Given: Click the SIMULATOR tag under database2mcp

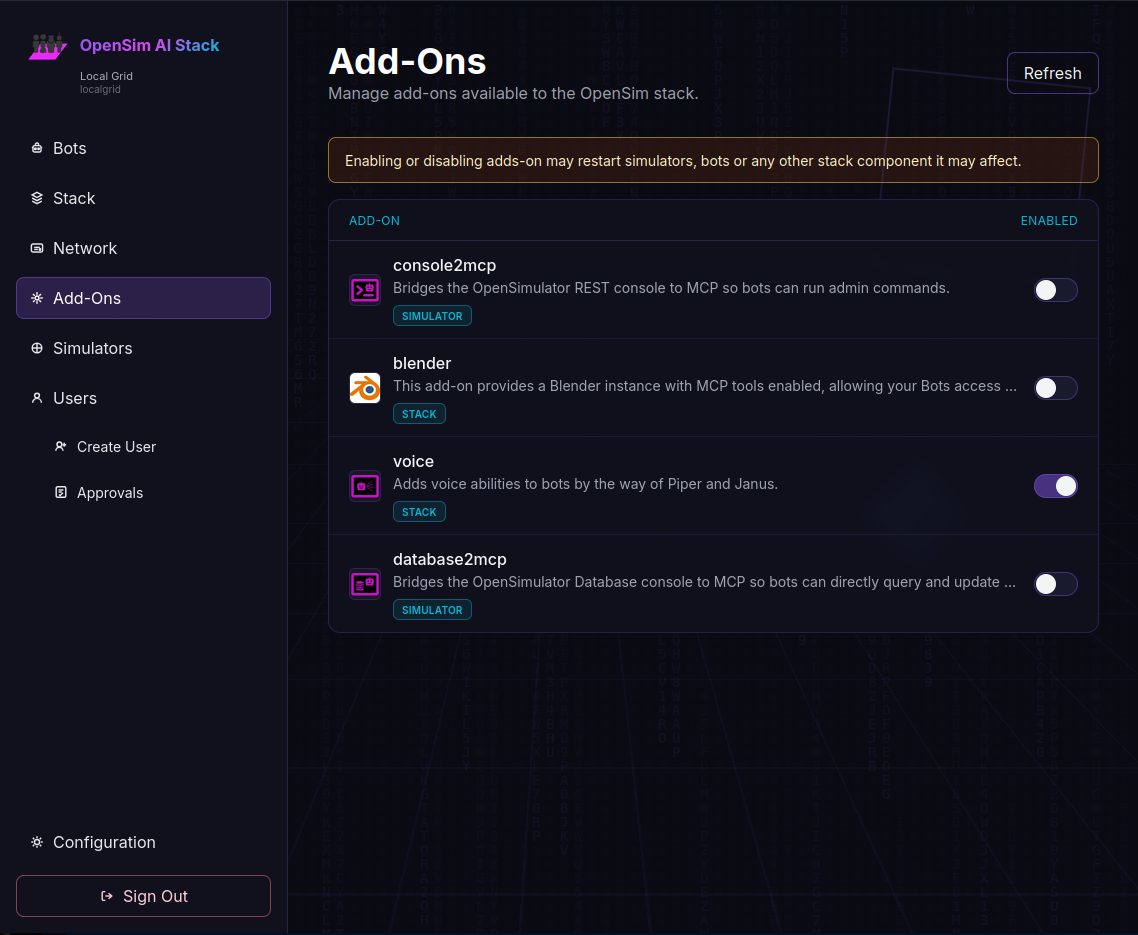Looking at the screenshot, I should tap(433, 610).
